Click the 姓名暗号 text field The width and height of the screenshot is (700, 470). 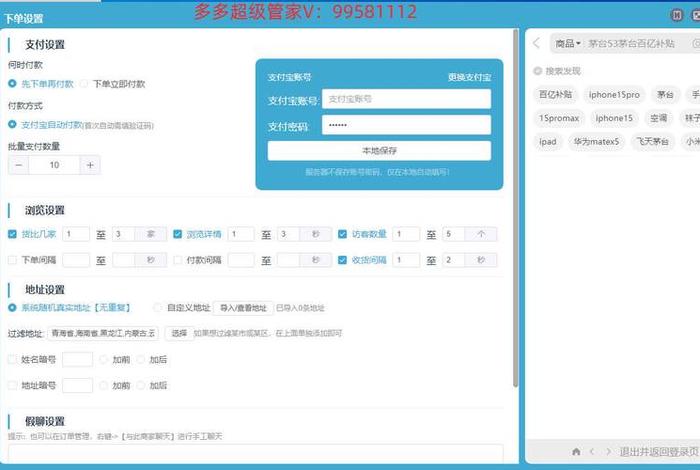pyautogui.click(x=78, y=359)
